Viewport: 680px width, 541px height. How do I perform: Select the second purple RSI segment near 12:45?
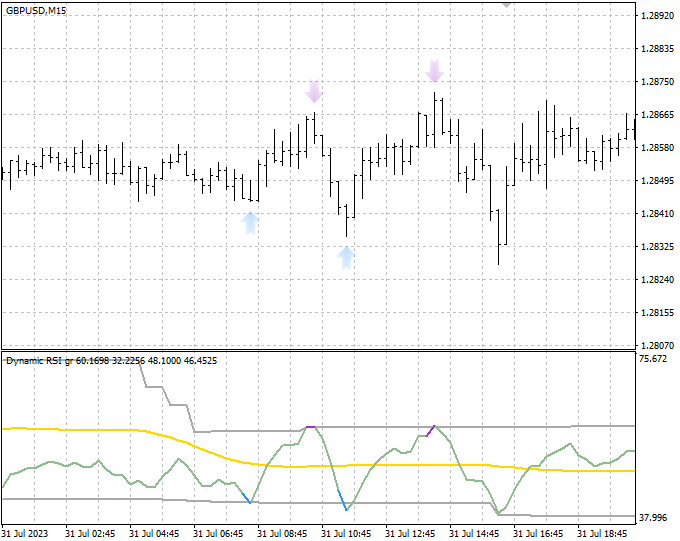tap(430, 431)
